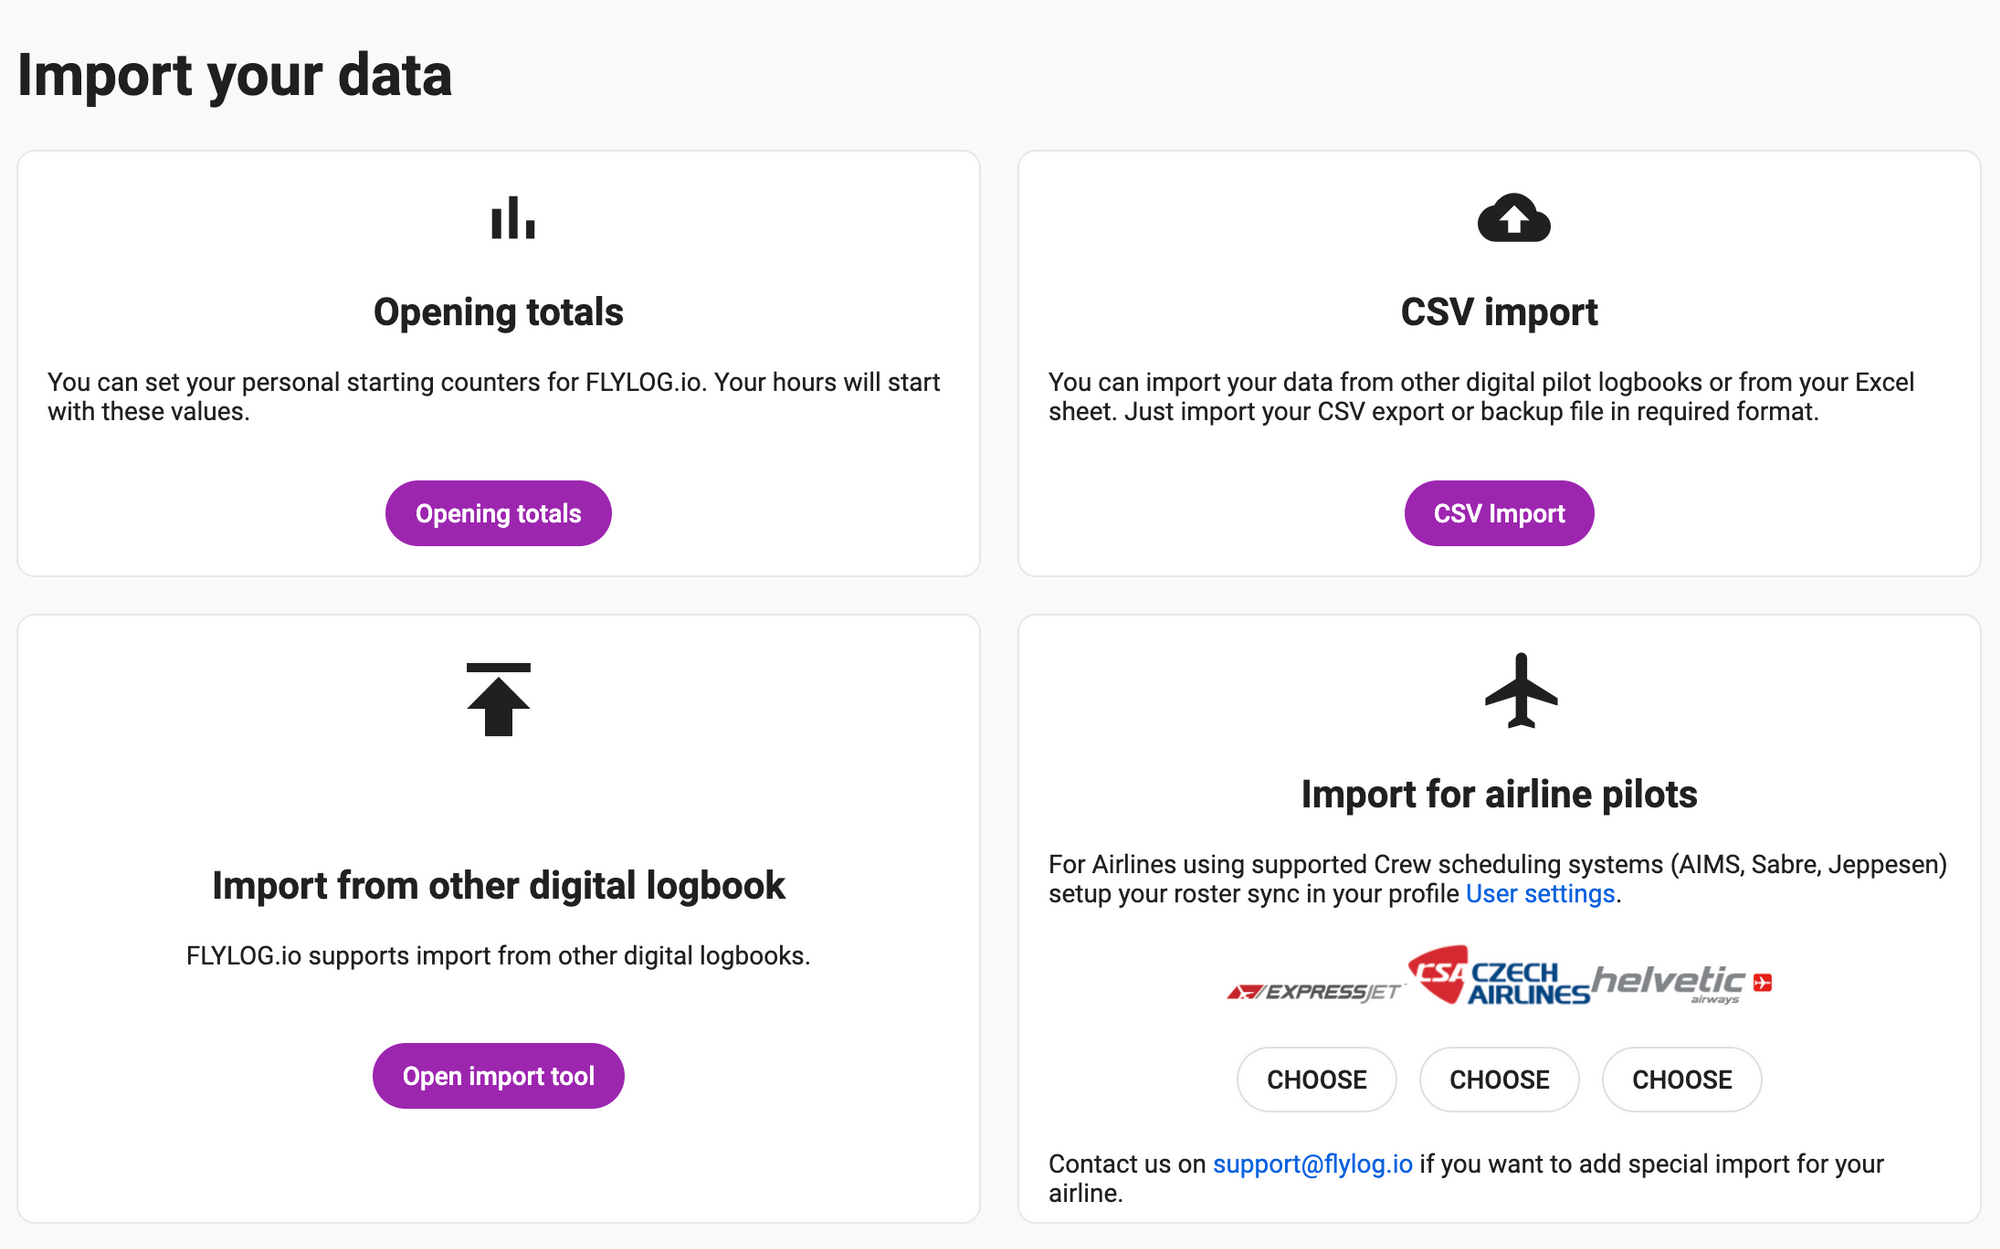The image size is (2000, 1249).
Task: Click the Import your data page heading
Action: pyautogui.click(x=235, y=75)
